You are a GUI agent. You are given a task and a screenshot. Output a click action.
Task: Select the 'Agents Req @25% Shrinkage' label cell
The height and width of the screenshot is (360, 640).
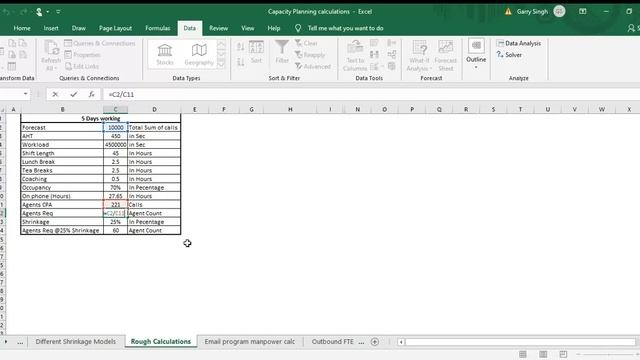[x=62, y=230]
